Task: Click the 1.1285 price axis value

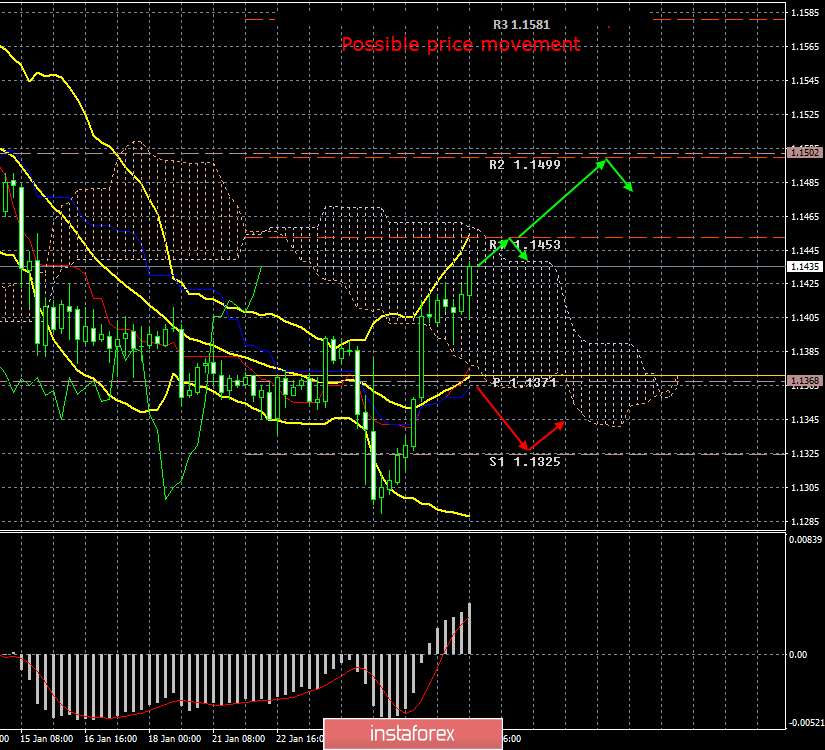Action: tap(805, 522)
